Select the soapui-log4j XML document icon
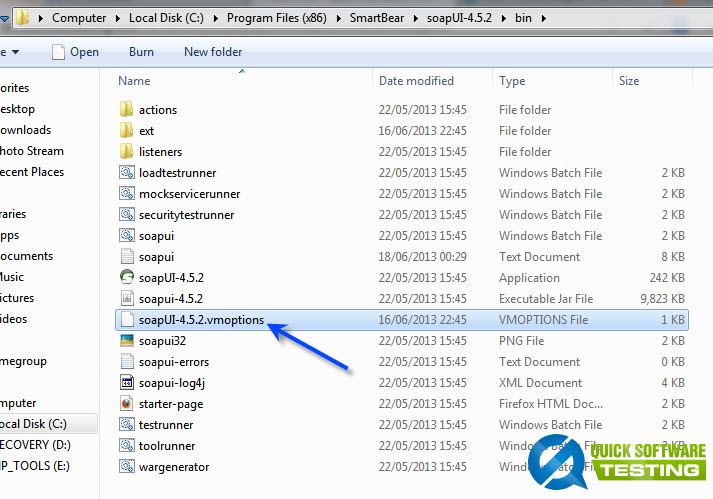Screen dimensions: 713x499 (126, 383)
